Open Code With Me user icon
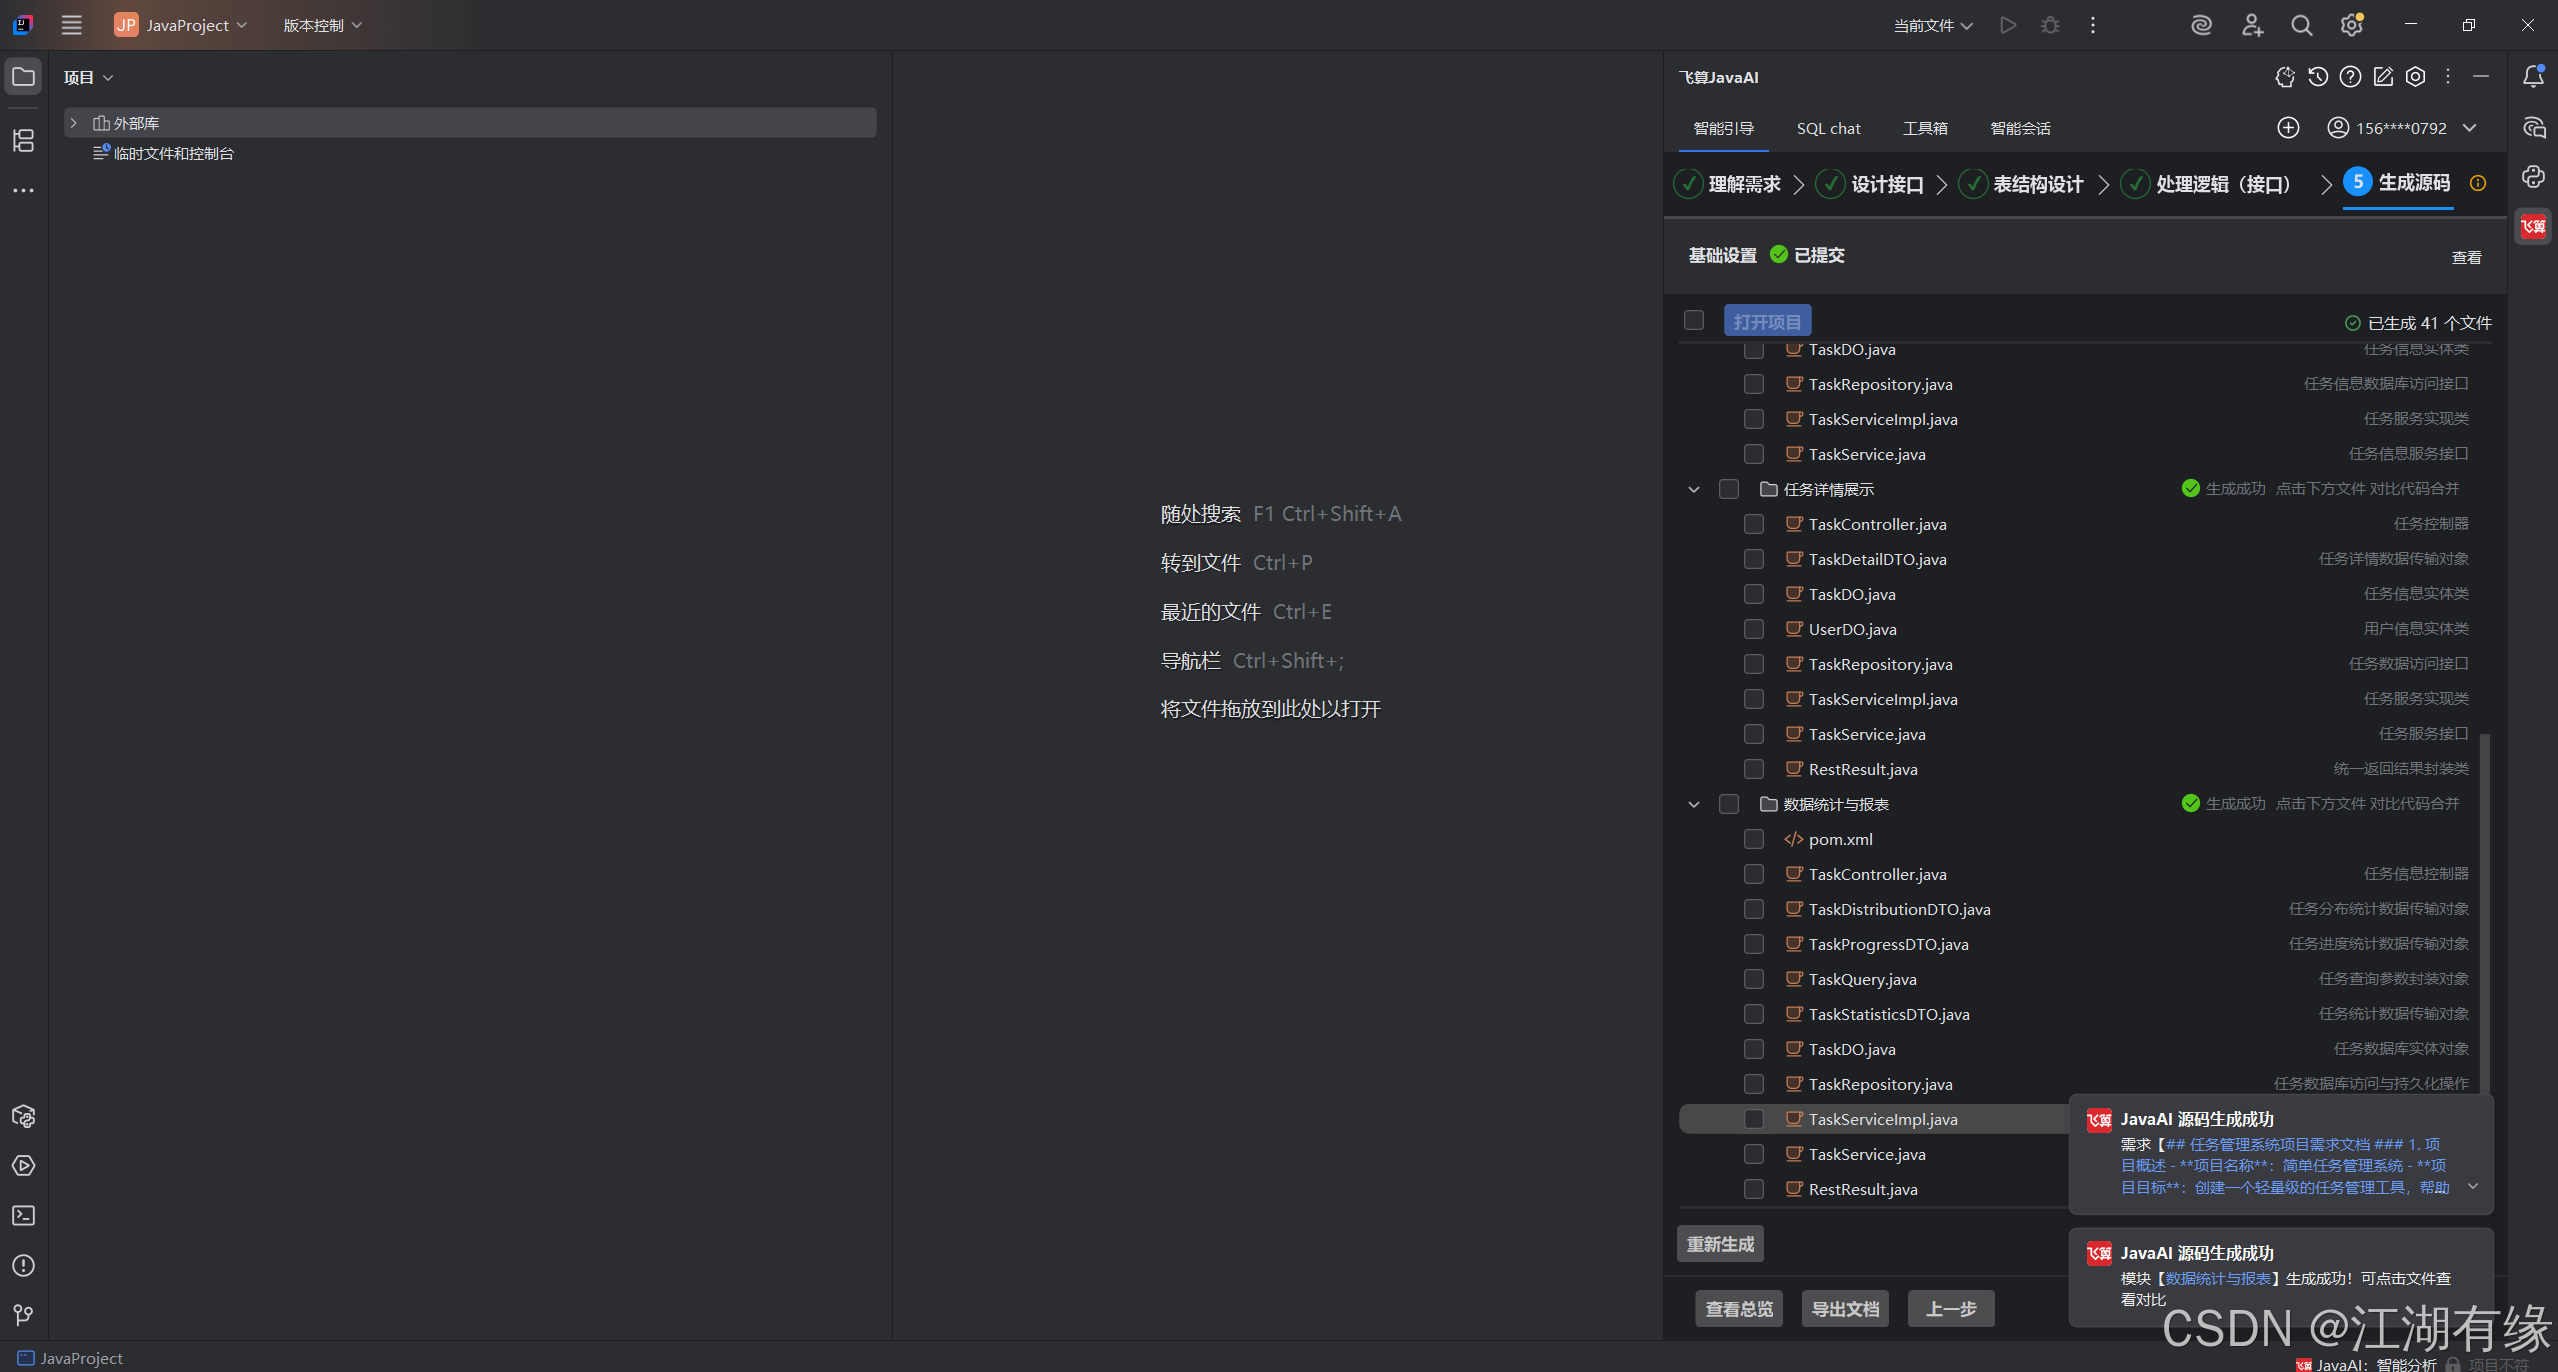 [2252, 25]
